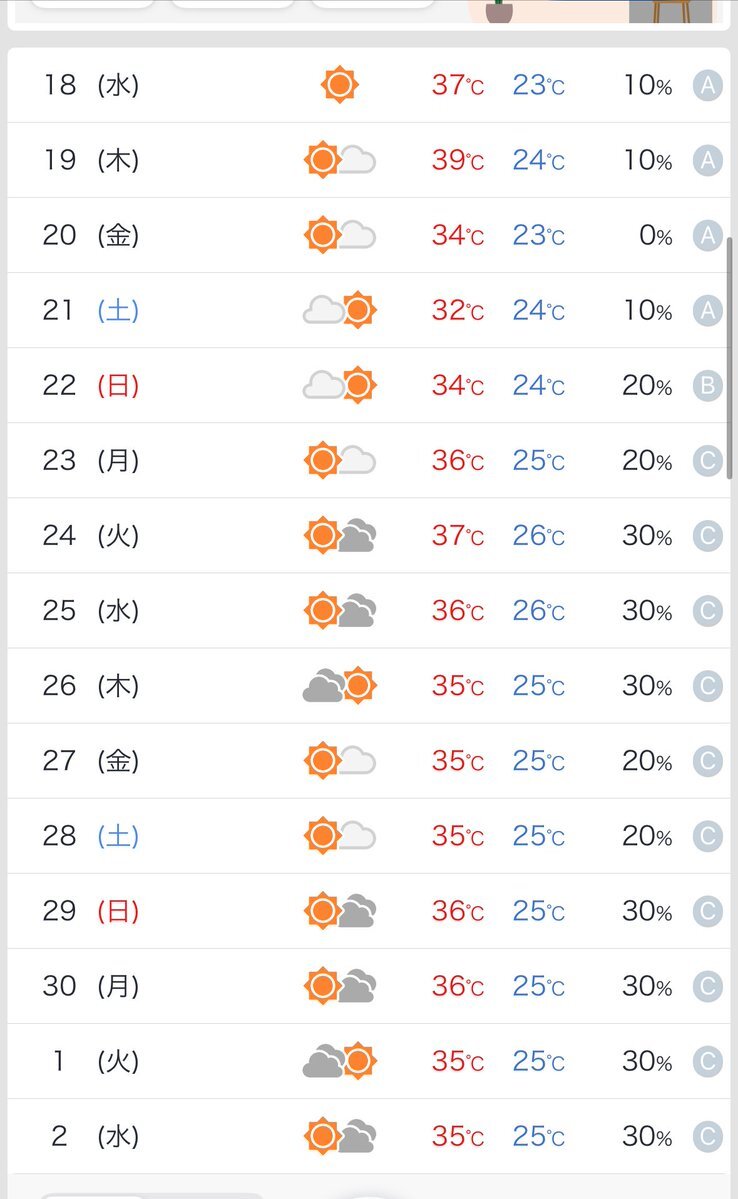Click the weather icon for 29 (日)
Screen dimensions: 738x1199
pyautogui.click(x=340, y=911)
